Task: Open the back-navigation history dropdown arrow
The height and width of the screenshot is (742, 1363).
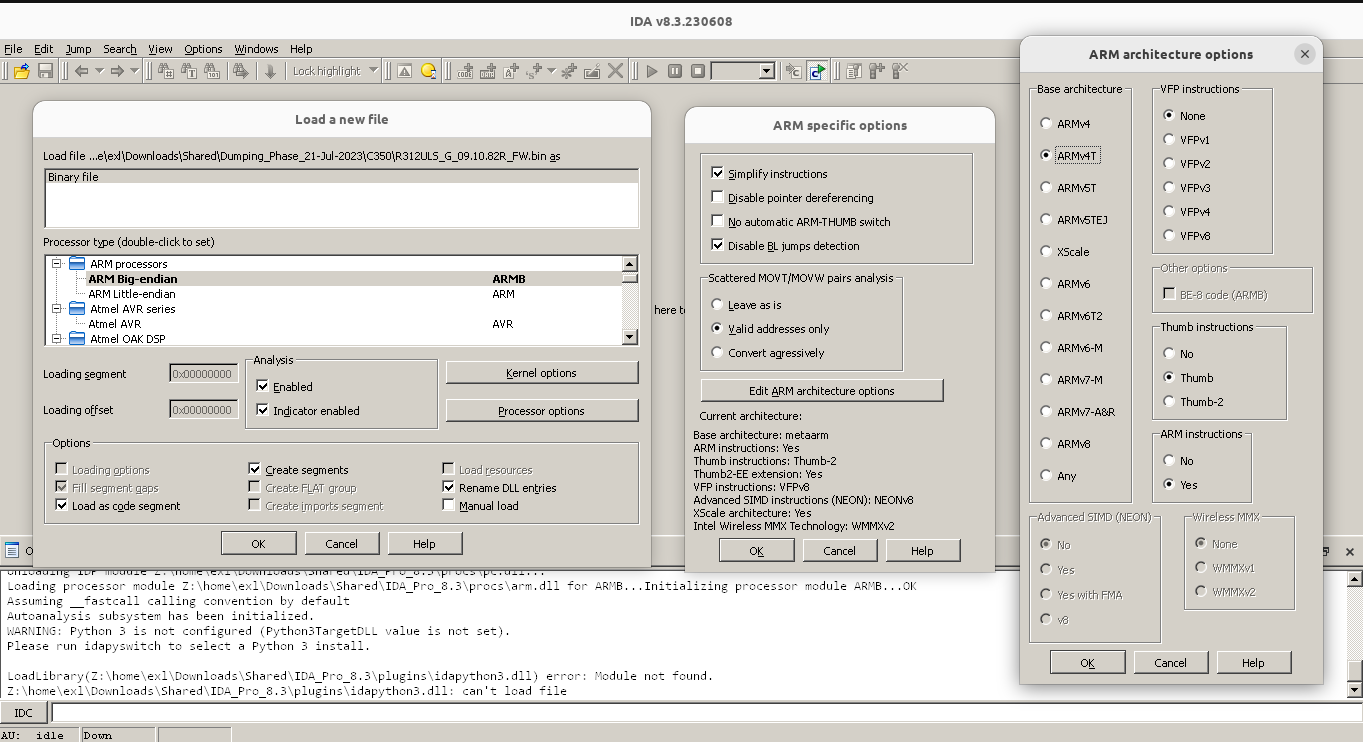Action: point(99,71)
